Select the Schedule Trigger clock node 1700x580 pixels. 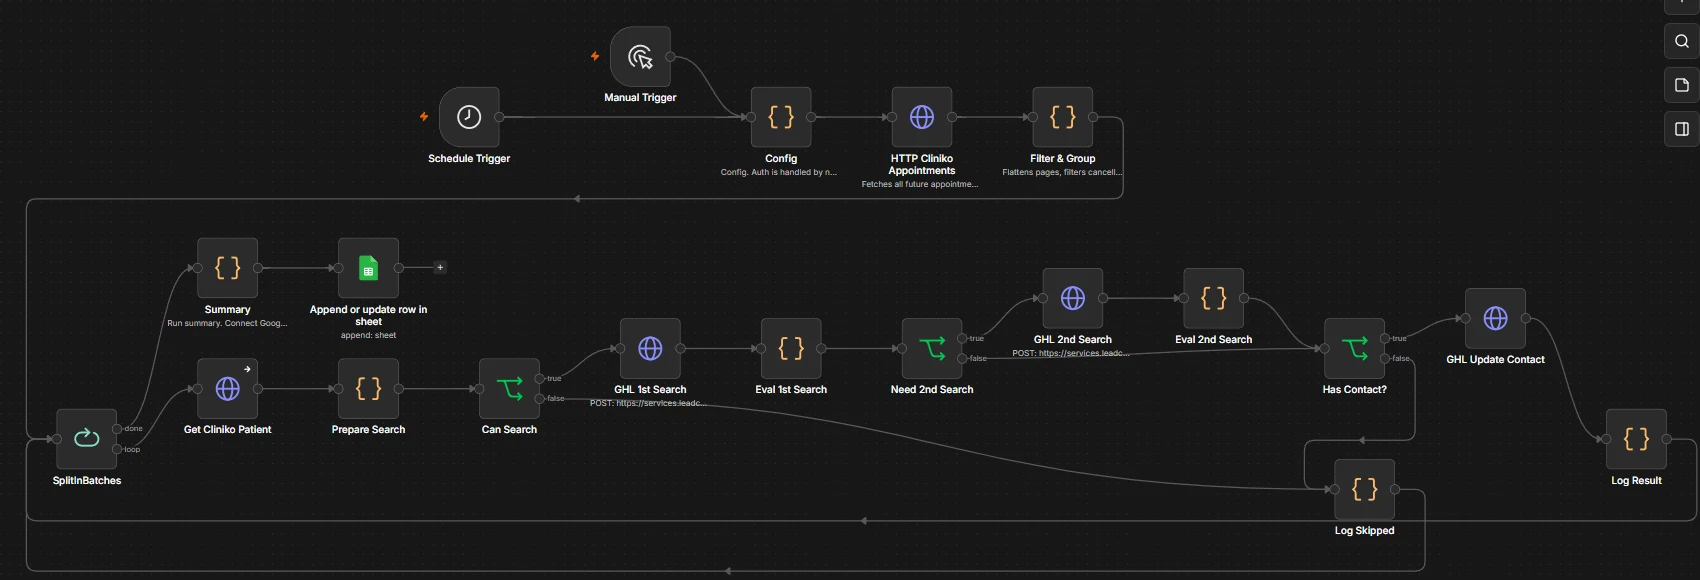pos(469,117)
